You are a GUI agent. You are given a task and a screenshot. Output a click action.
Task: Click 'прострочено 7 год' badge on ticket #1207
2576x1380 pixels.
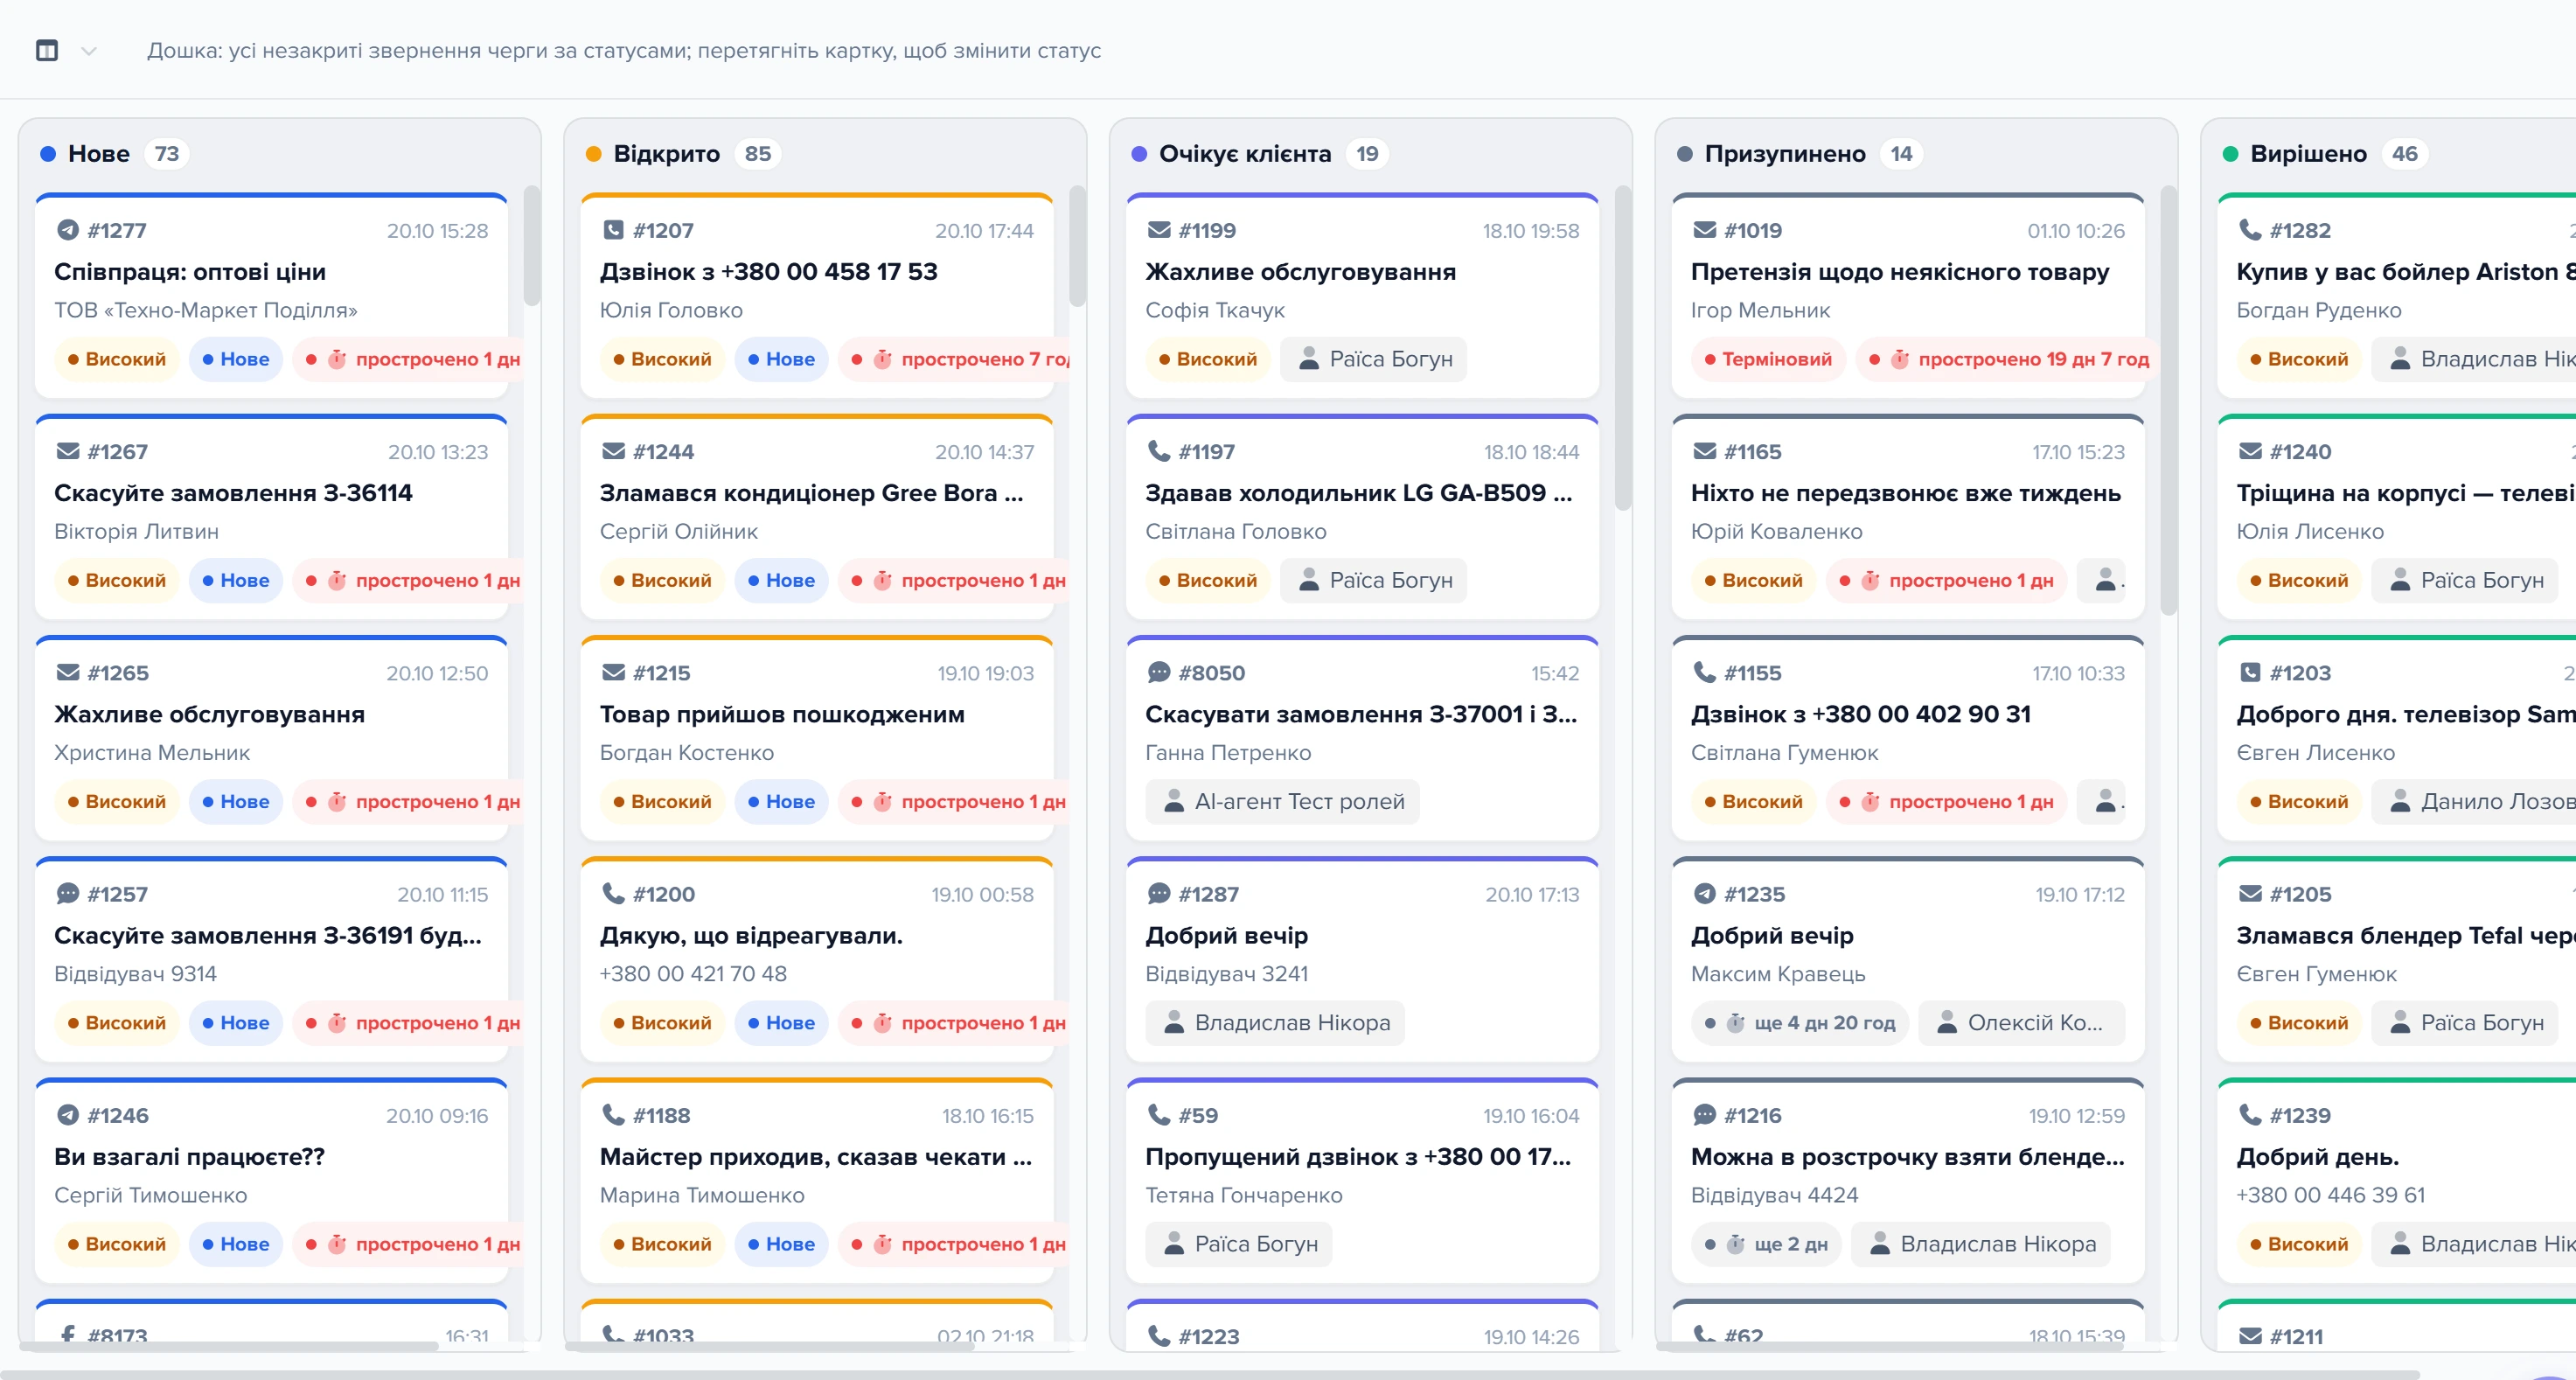pyautogui.click(x=955, y=359)
